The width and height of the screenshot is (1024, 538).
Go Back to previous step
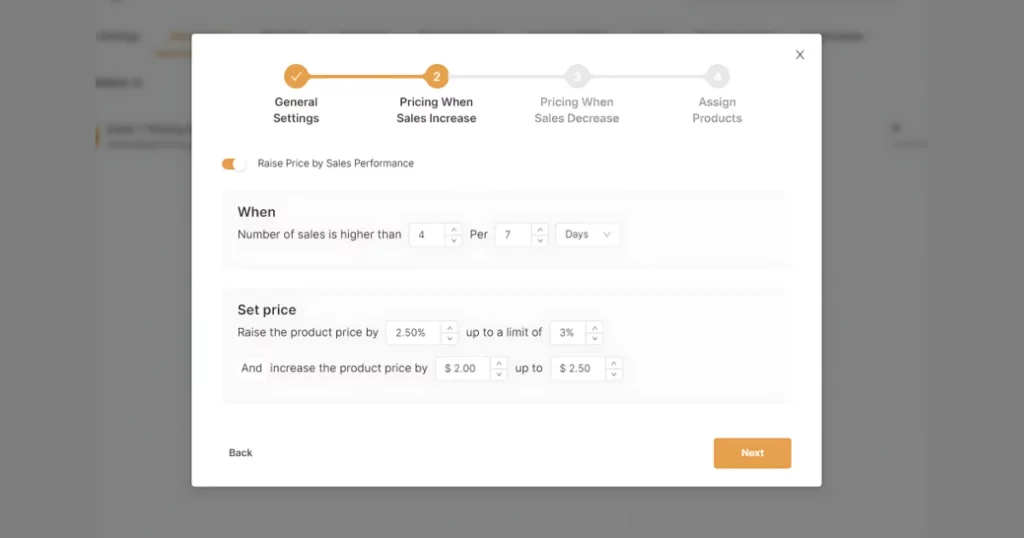point(240,452)
